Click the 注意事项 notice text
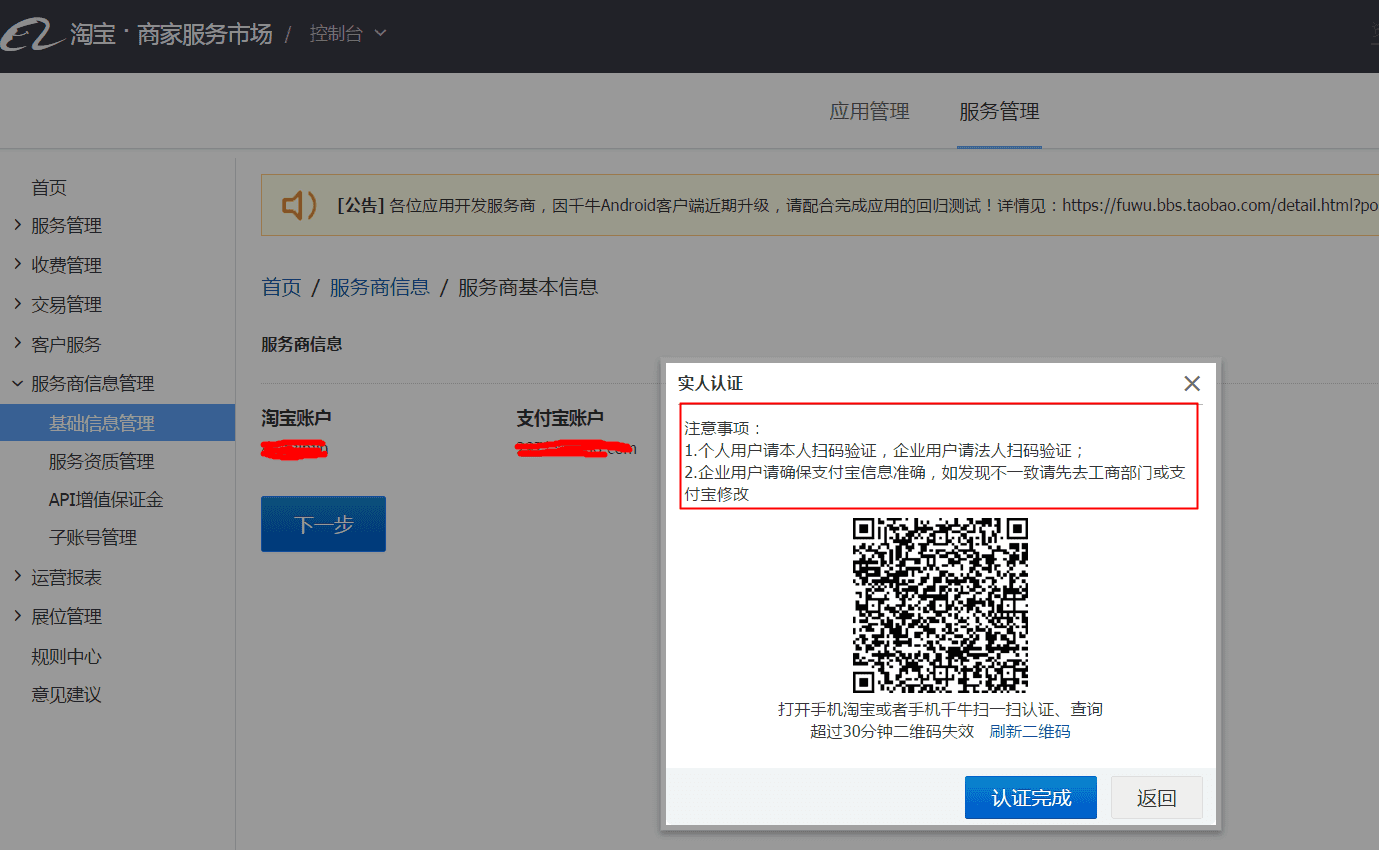This screenshot has height=850, width=1379. tap(724, 428)
